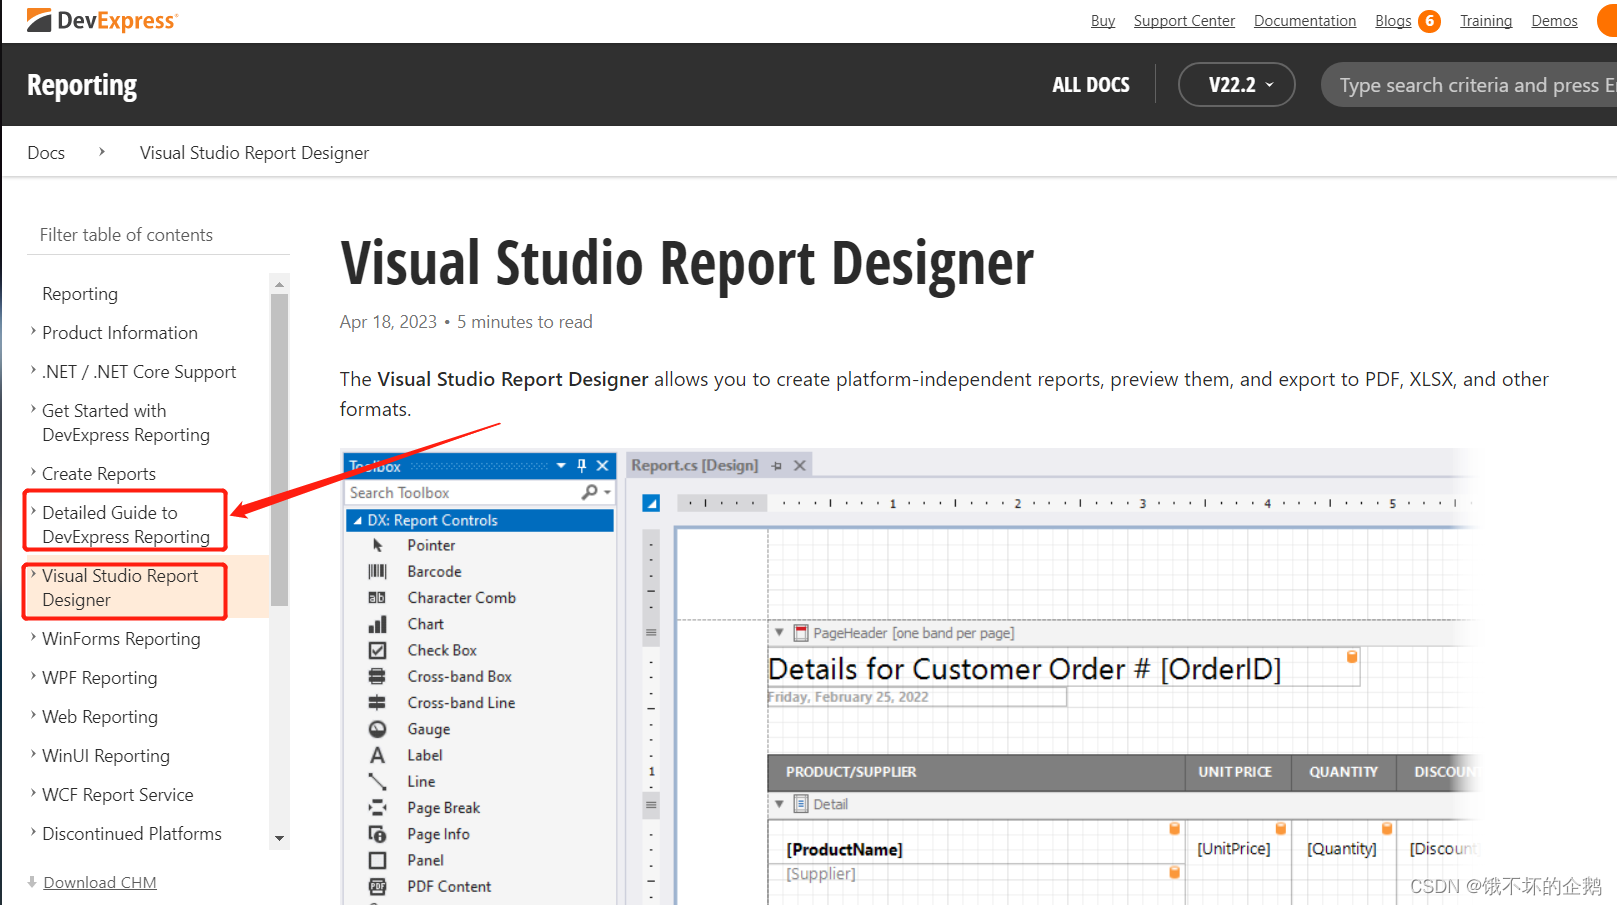Click the DevExpress logo
The width and height of the screenshot is (1617, 905).
click(102, 20)
